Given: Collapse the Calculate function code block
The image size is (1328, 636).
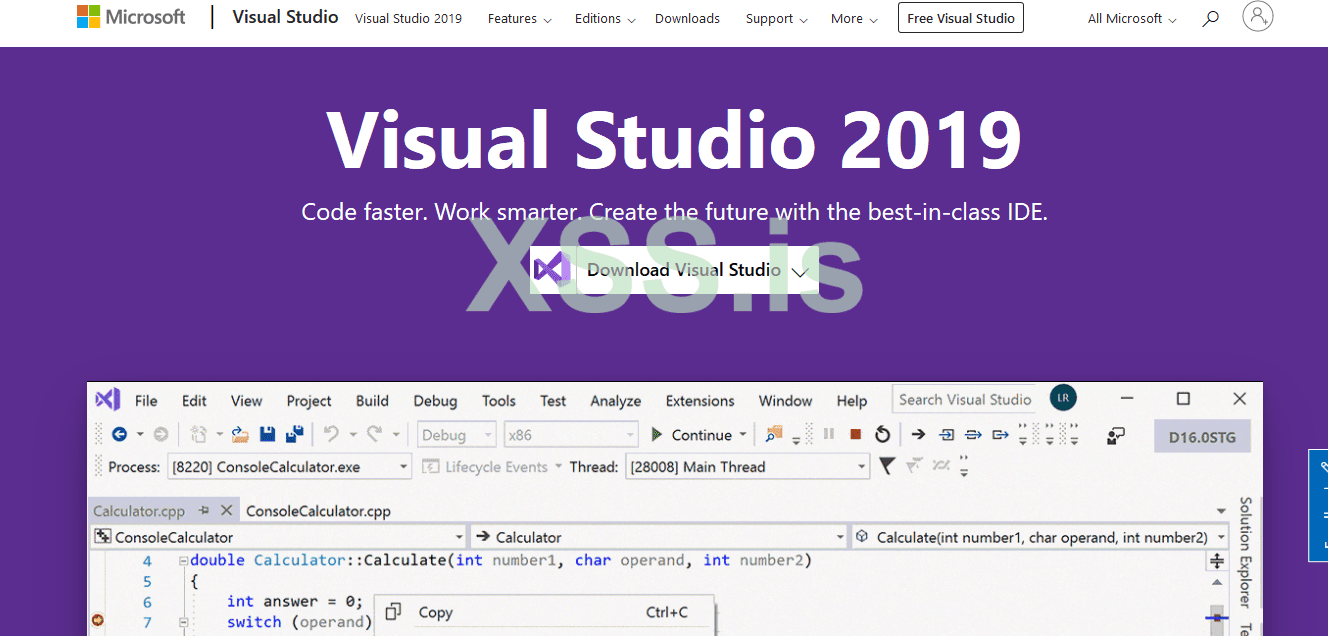Looking at the screenshot, I should point(183,561).
